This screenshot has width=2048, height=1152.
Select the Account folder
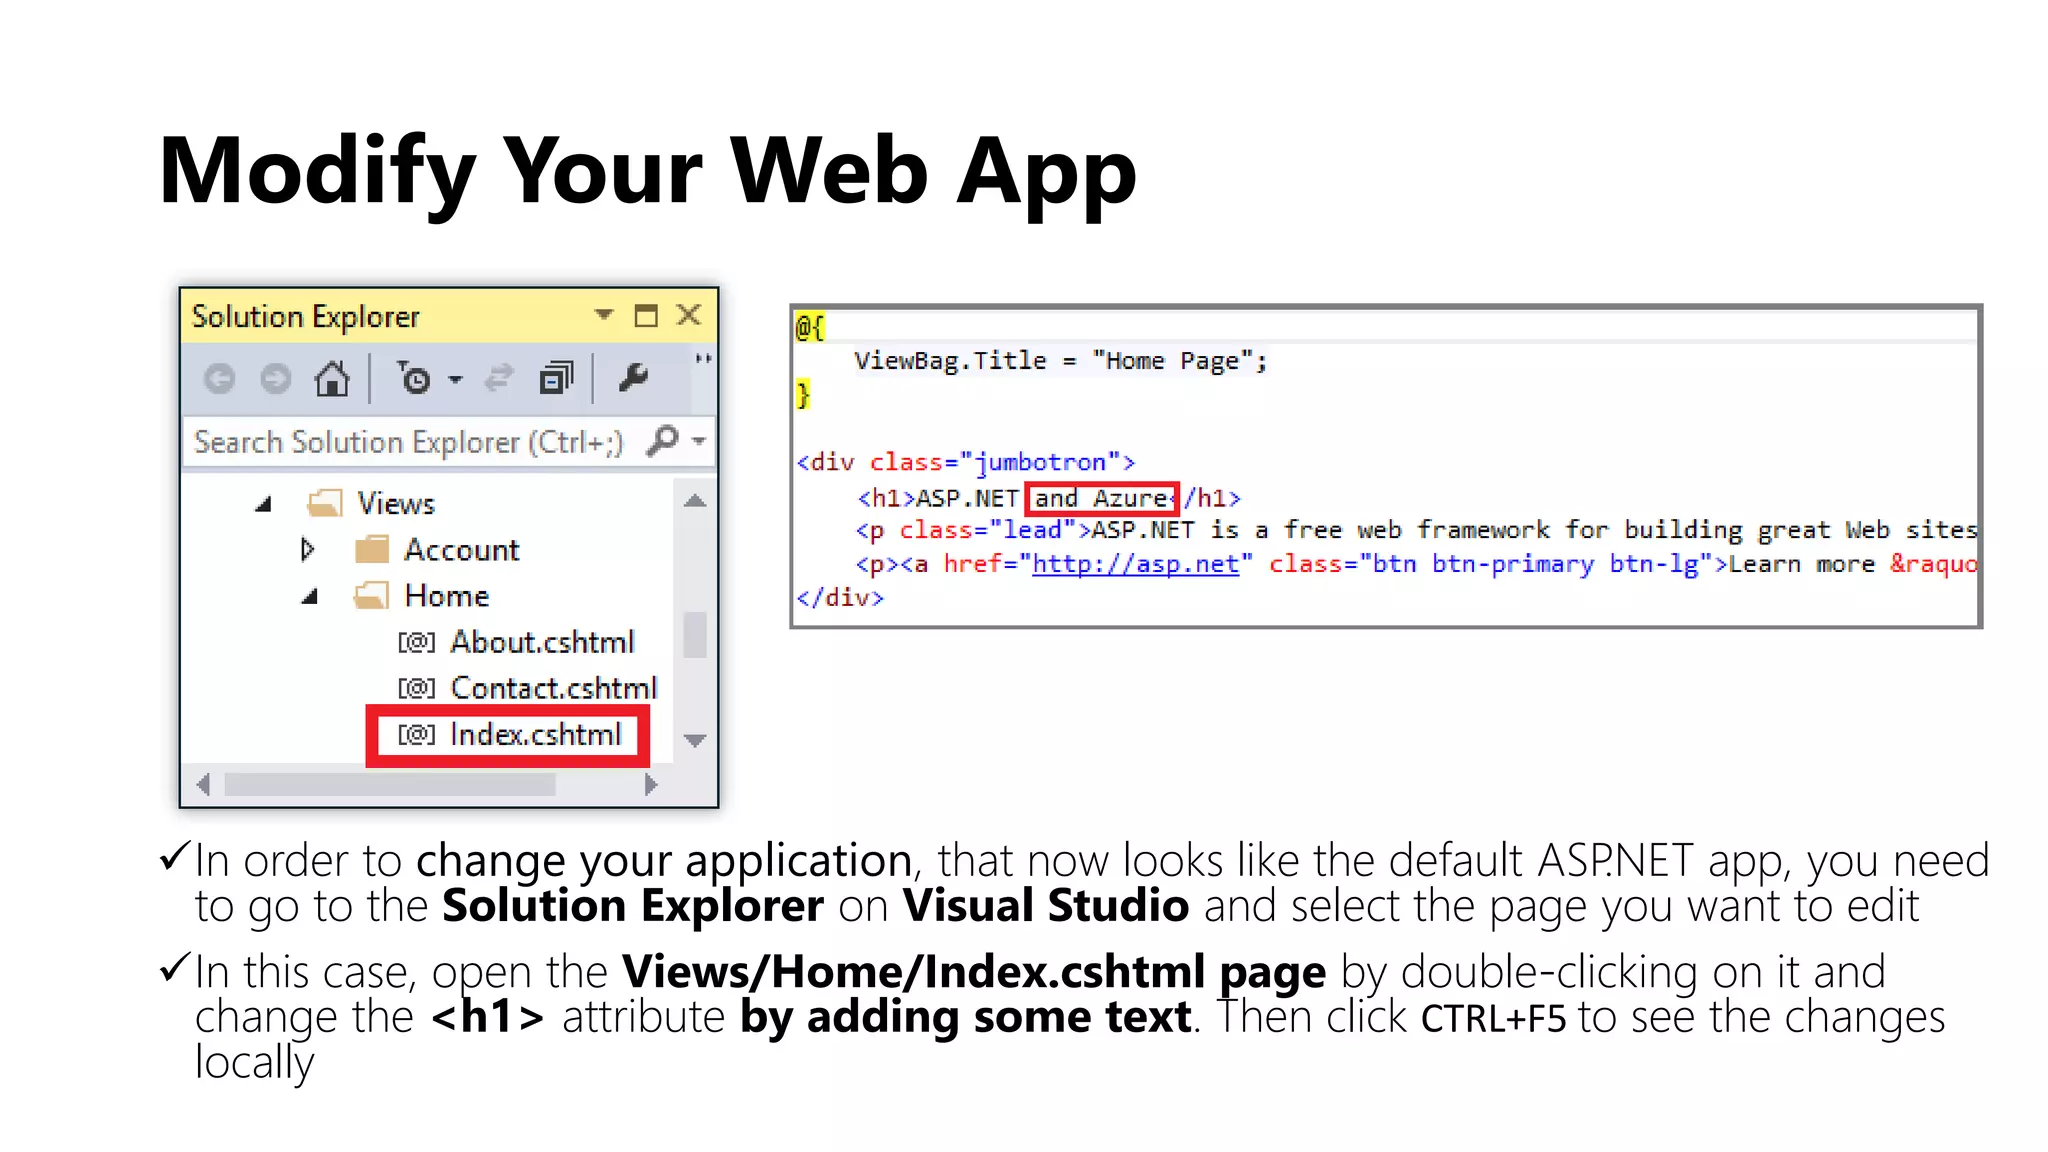[461, 550]
